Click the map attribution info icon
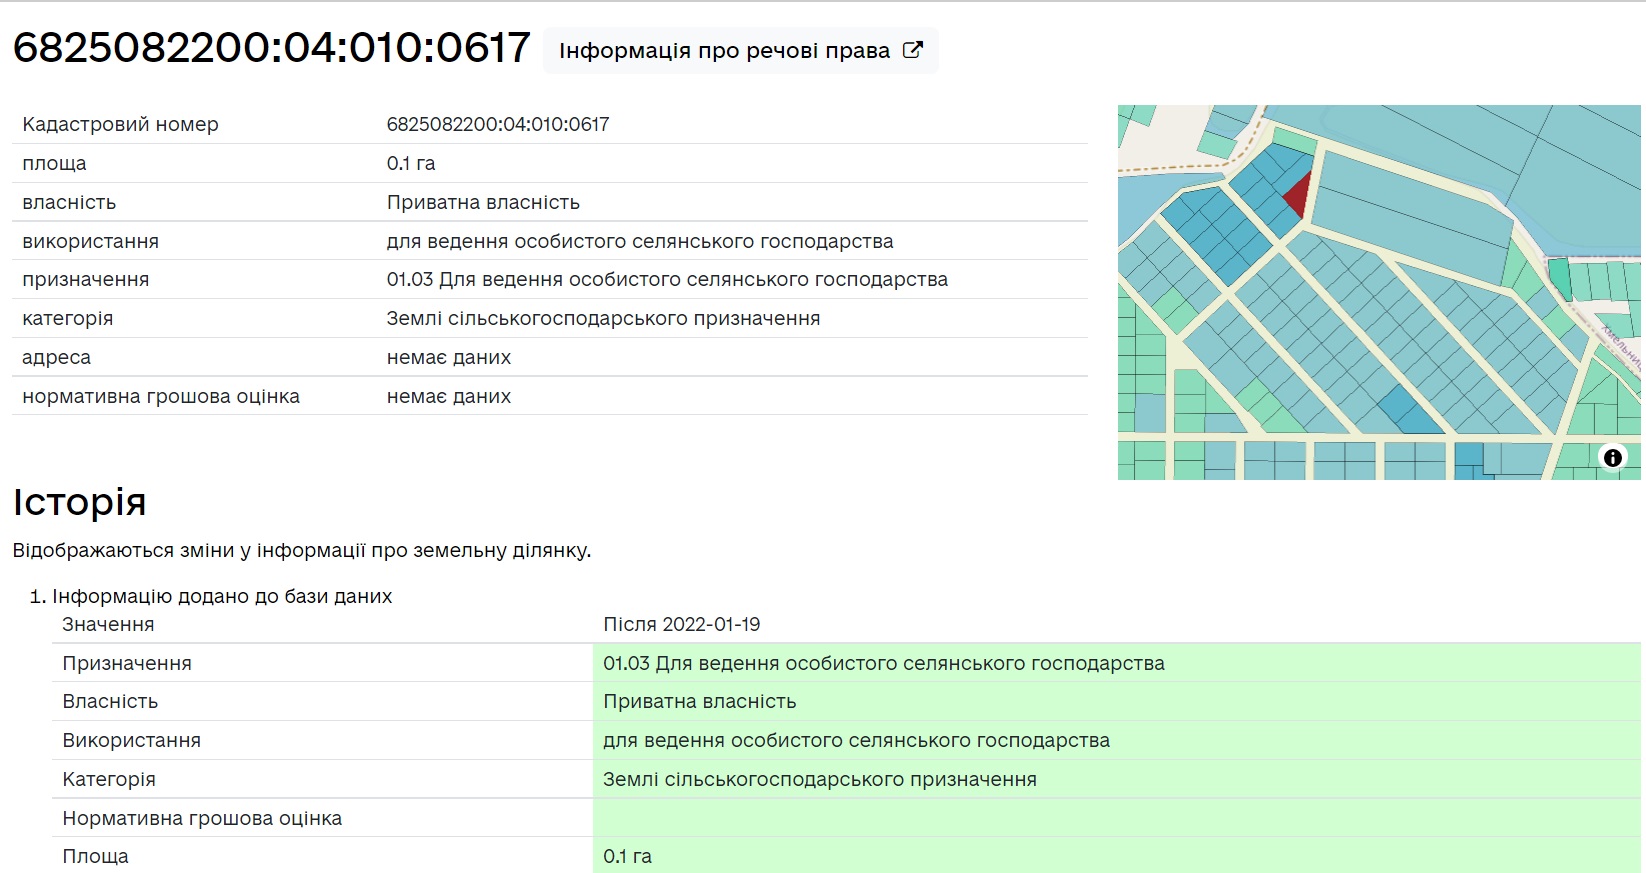The image size is (1646, 873). click(1612, 458)
